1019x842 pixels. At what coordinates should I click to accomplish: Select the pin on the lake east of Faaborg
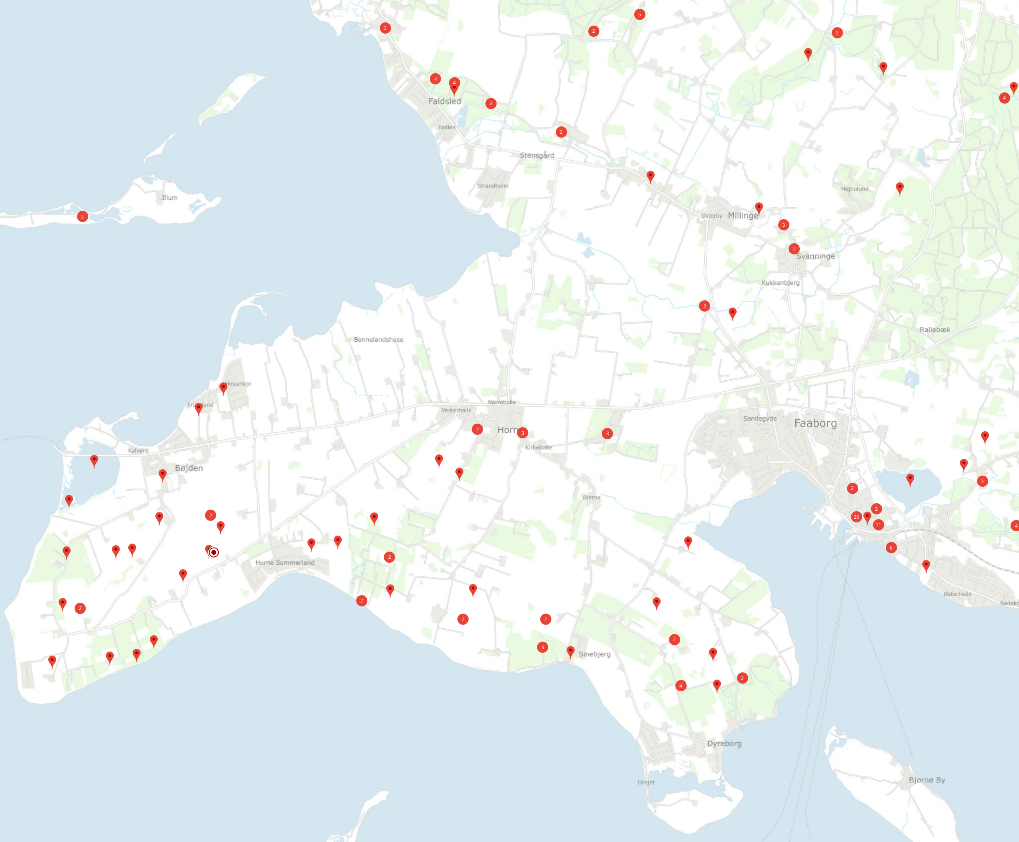(910, 479)
